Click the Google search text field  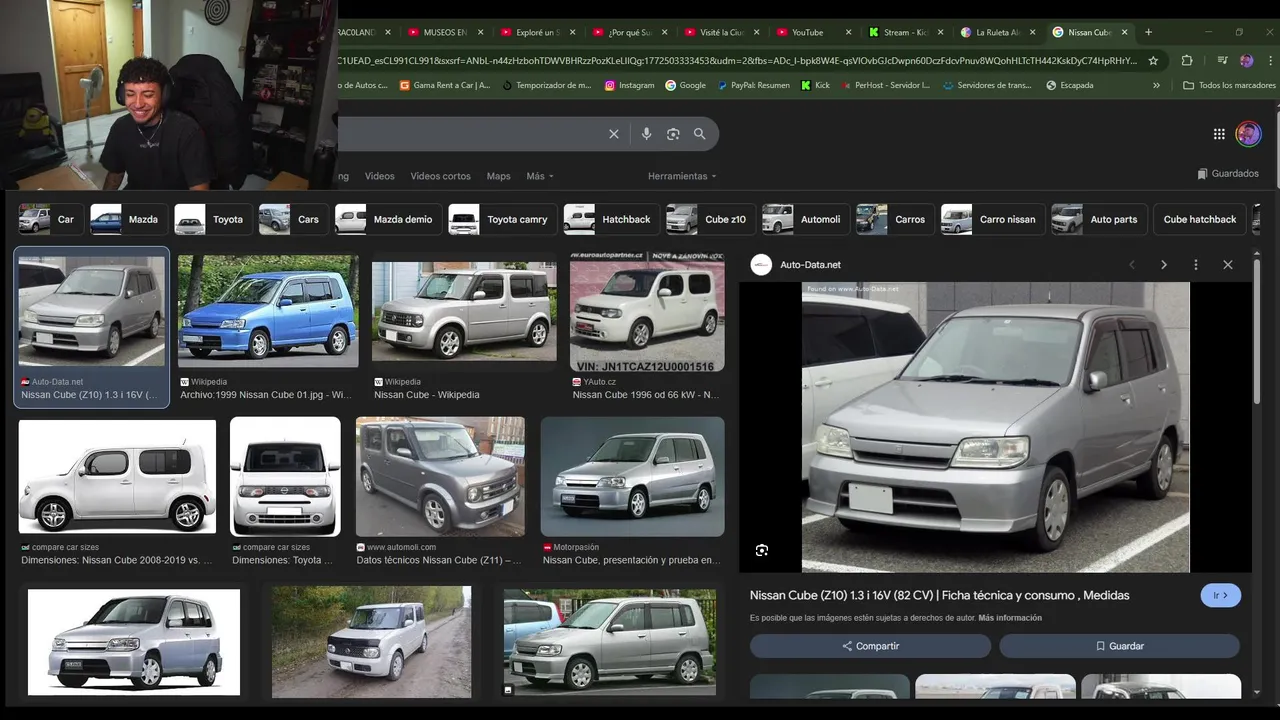(470, 134)
